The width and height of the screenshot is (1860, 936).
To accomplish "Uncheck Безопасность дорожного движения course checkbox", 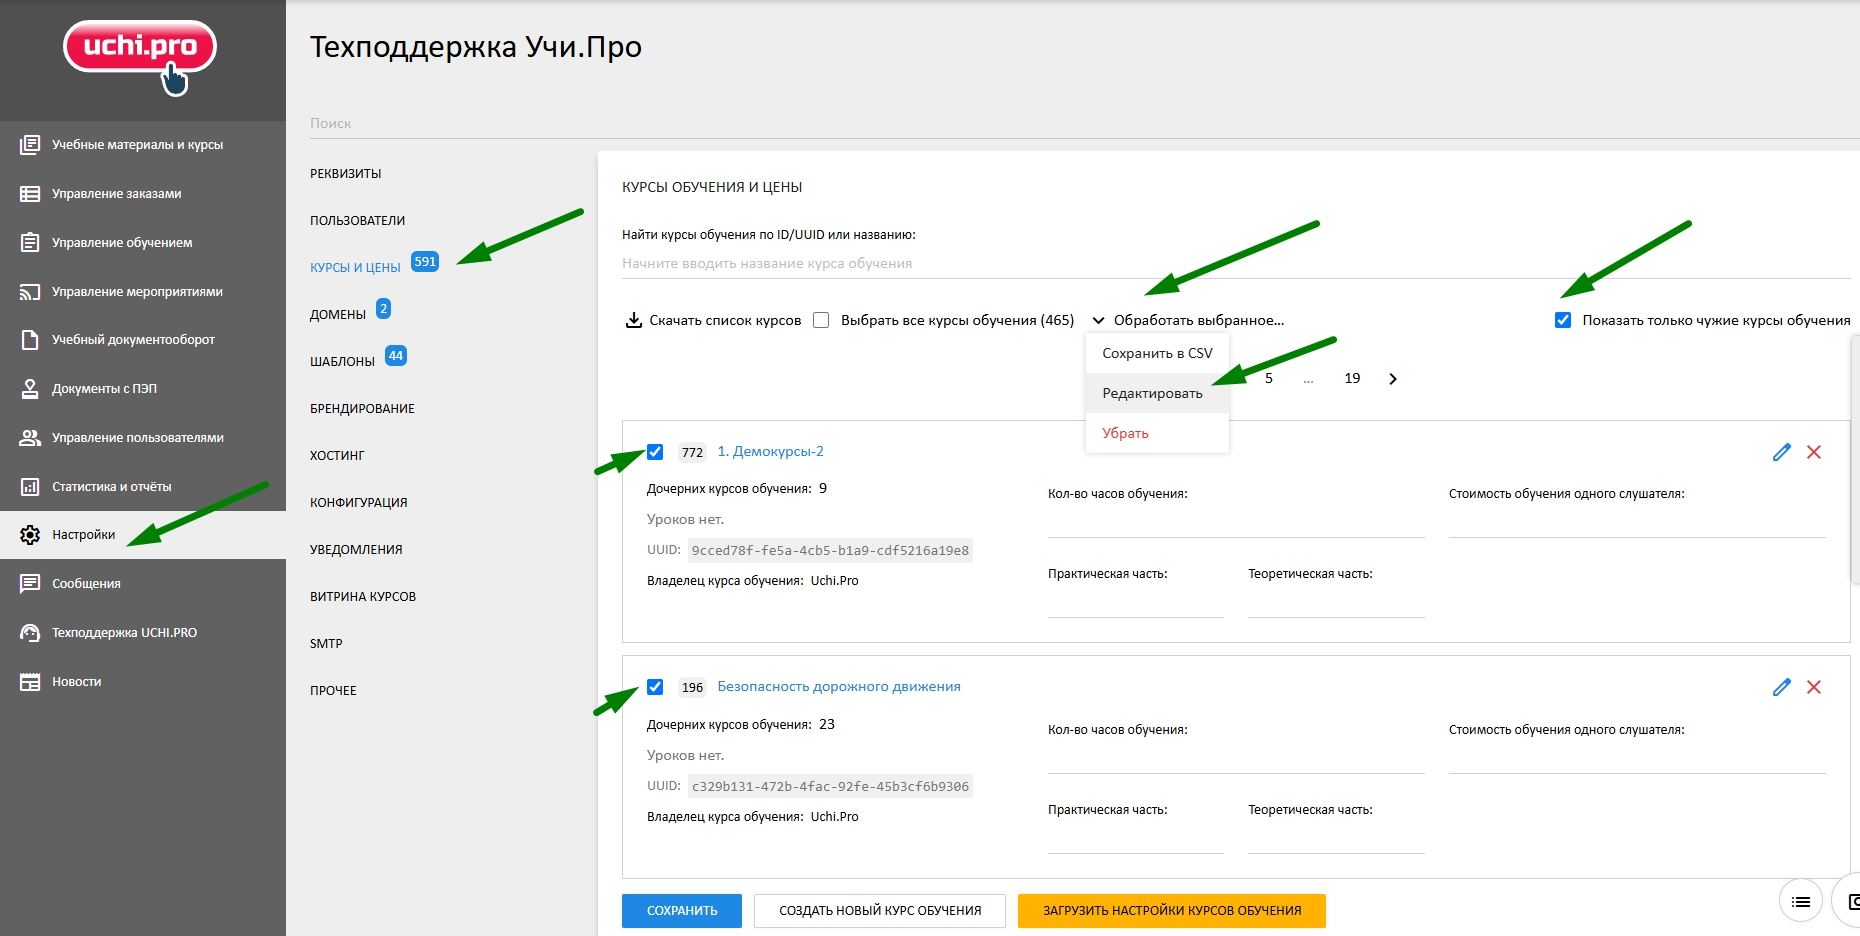I will (x=655, y=687).
